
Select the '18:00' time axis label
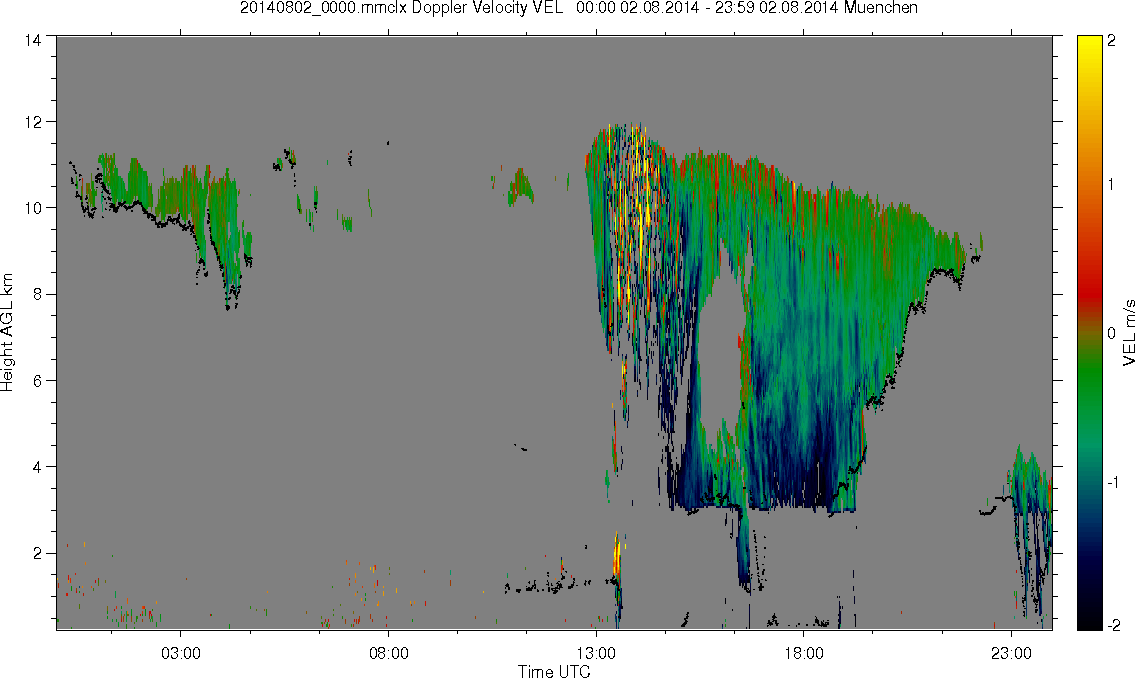803,653
